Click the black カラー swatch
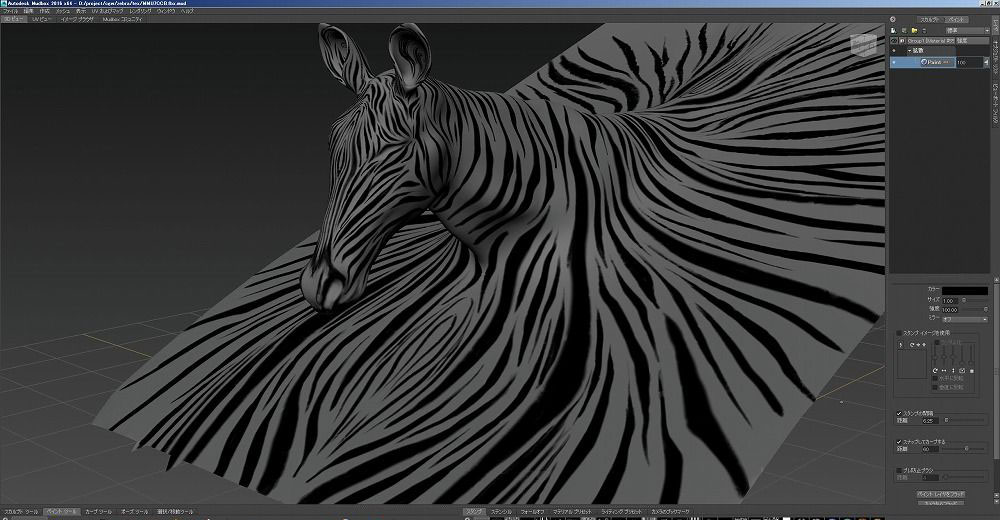This screenshot has width=1000, height=520. point(965,291)
